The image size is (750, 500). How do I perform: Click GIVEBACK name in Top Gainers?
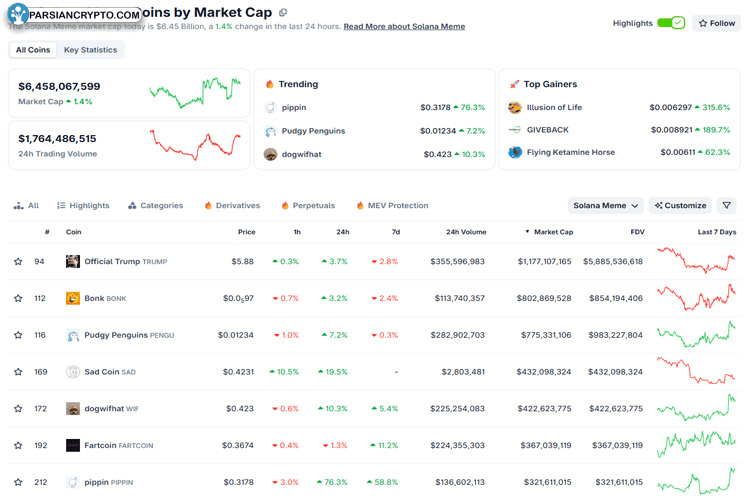point(548,130)
